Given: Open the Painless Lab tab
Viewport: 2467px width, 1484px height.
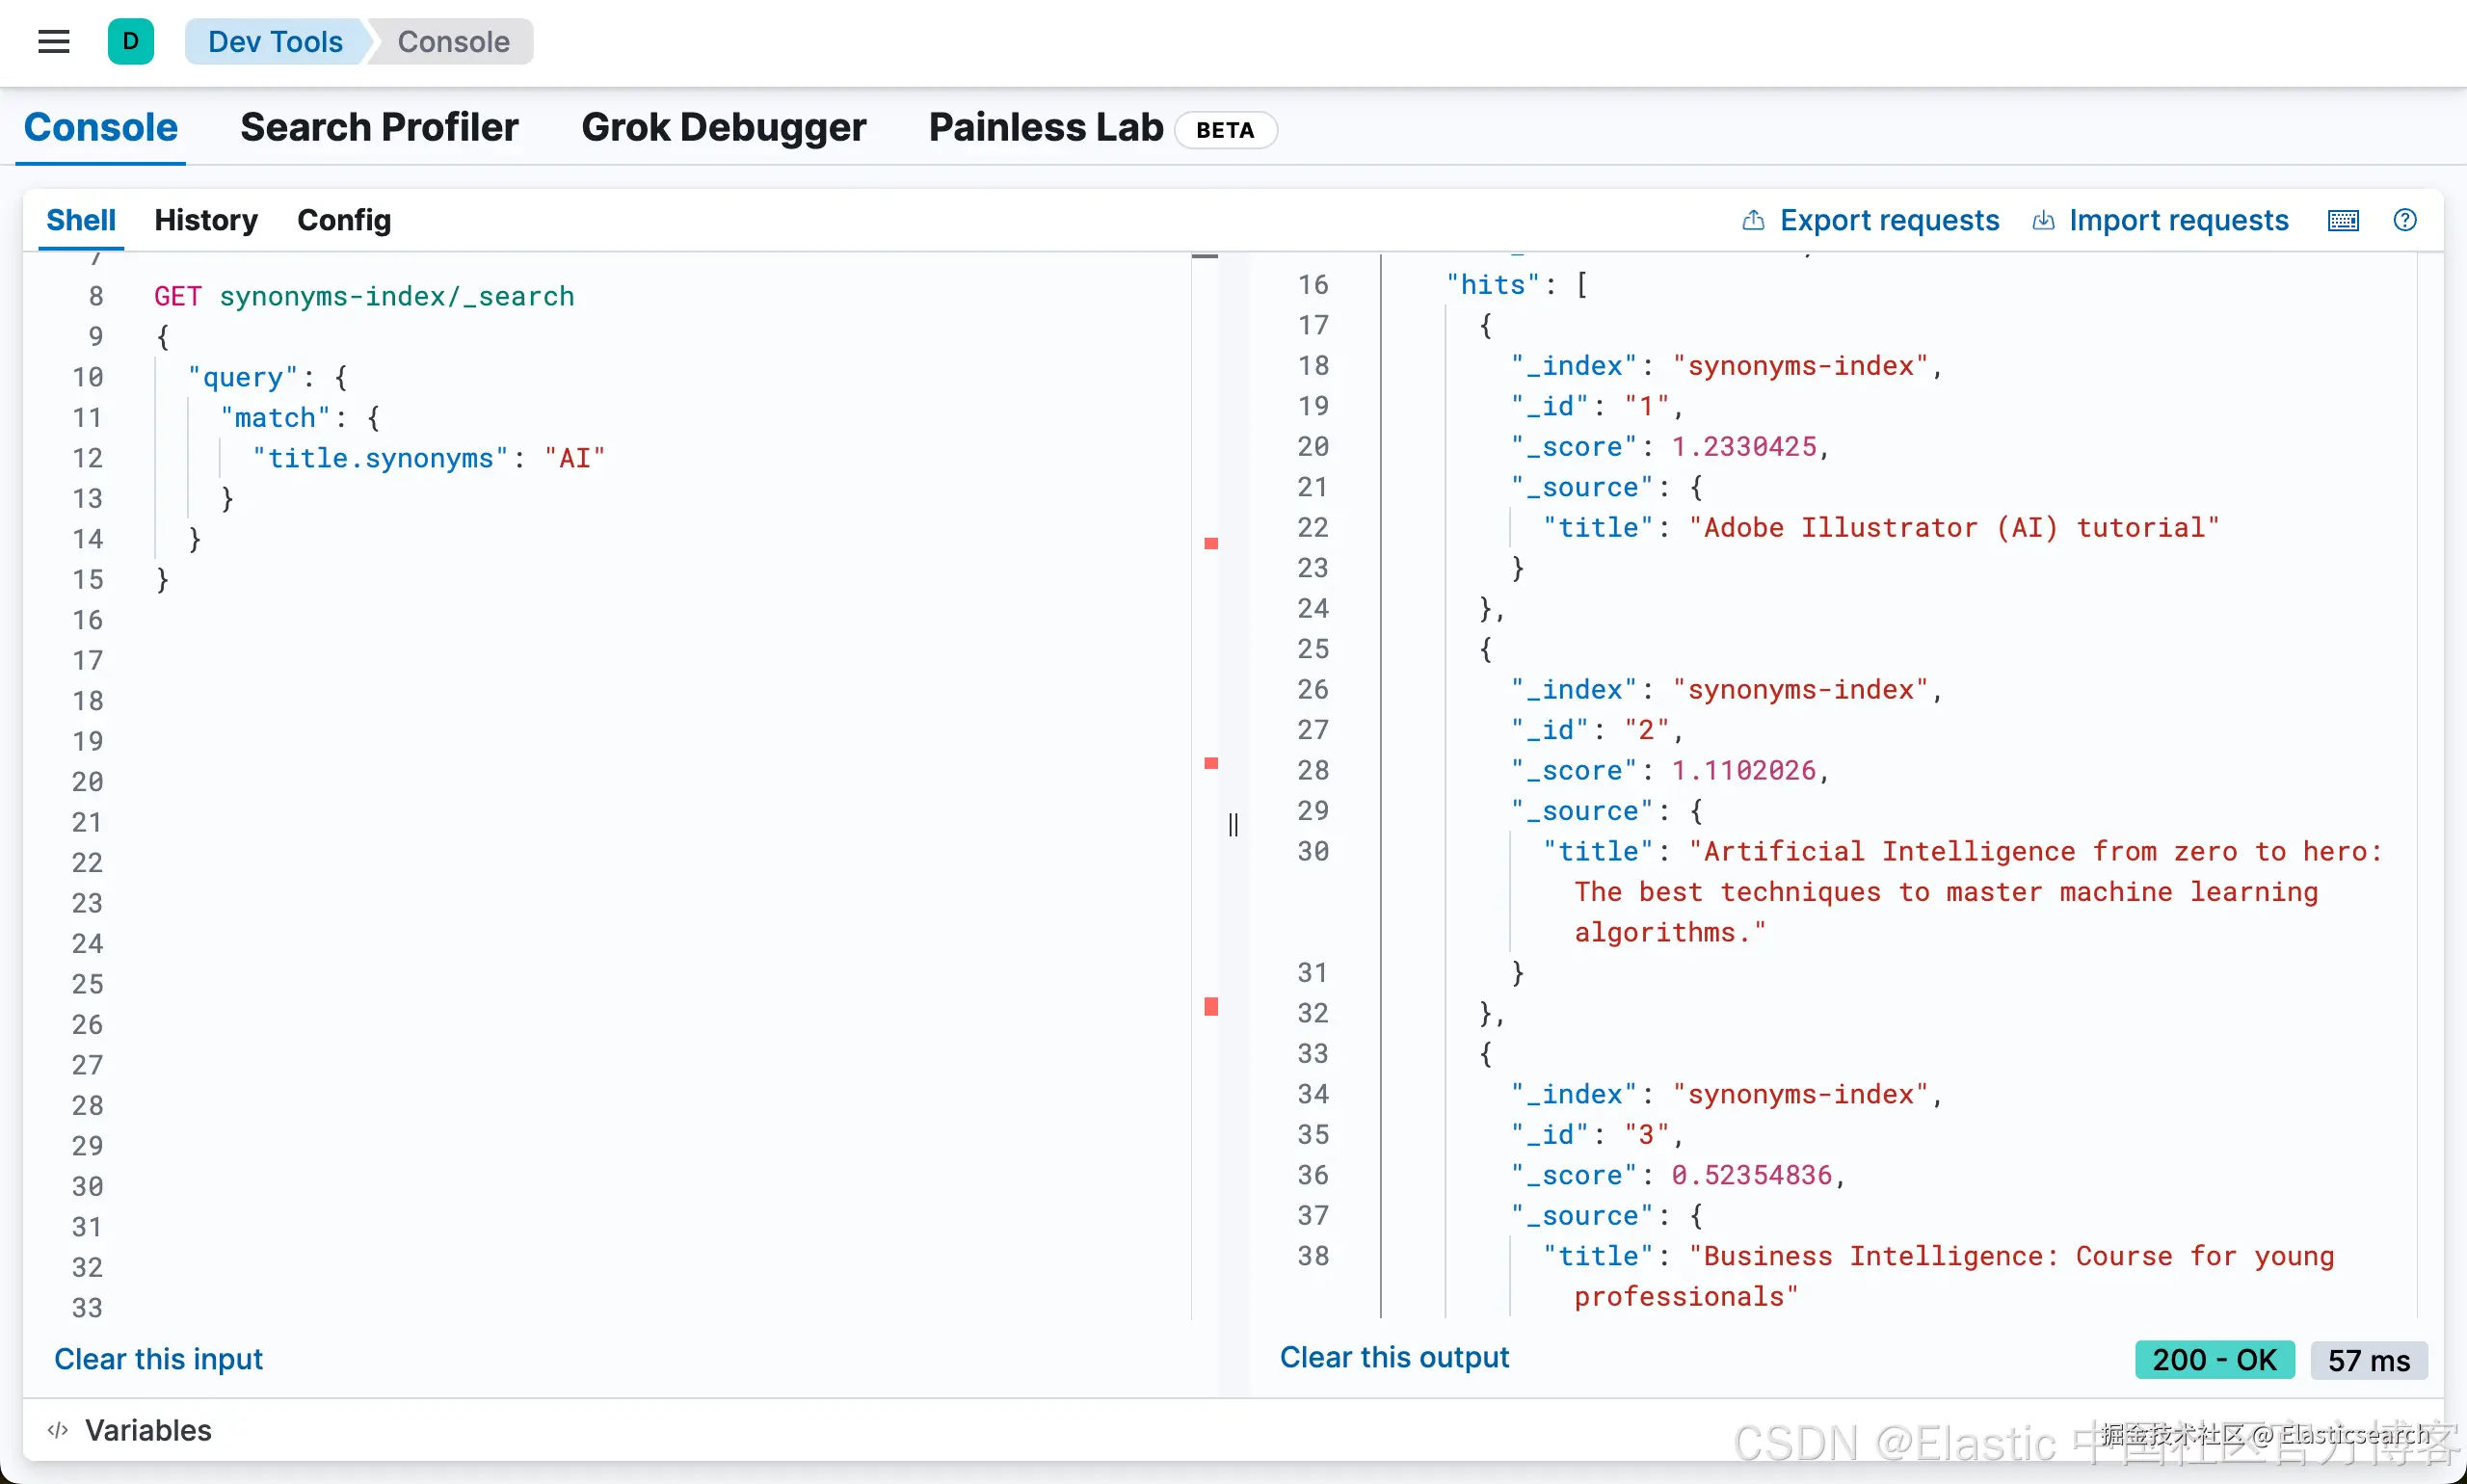Looking at the screenshot, I should tap(1046, 128).
